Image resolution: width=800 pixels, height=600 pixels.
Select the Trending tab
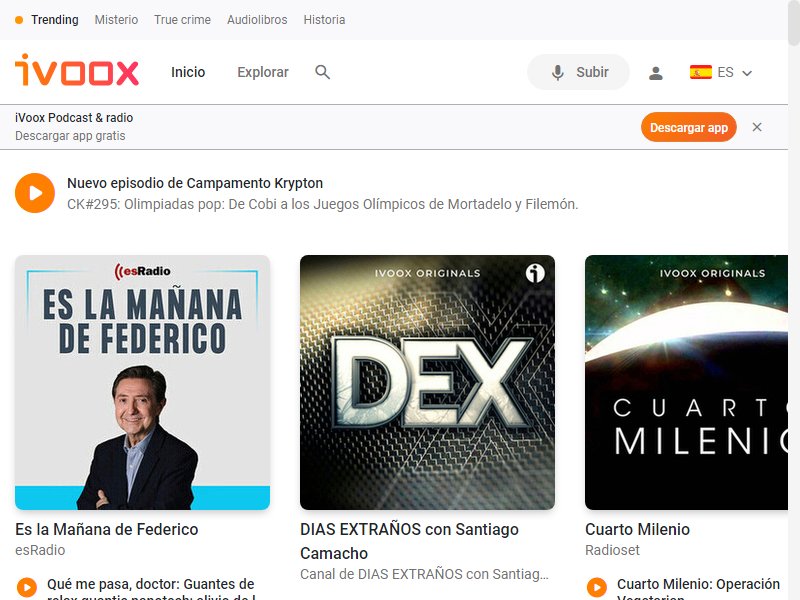[x=55, y=20]
